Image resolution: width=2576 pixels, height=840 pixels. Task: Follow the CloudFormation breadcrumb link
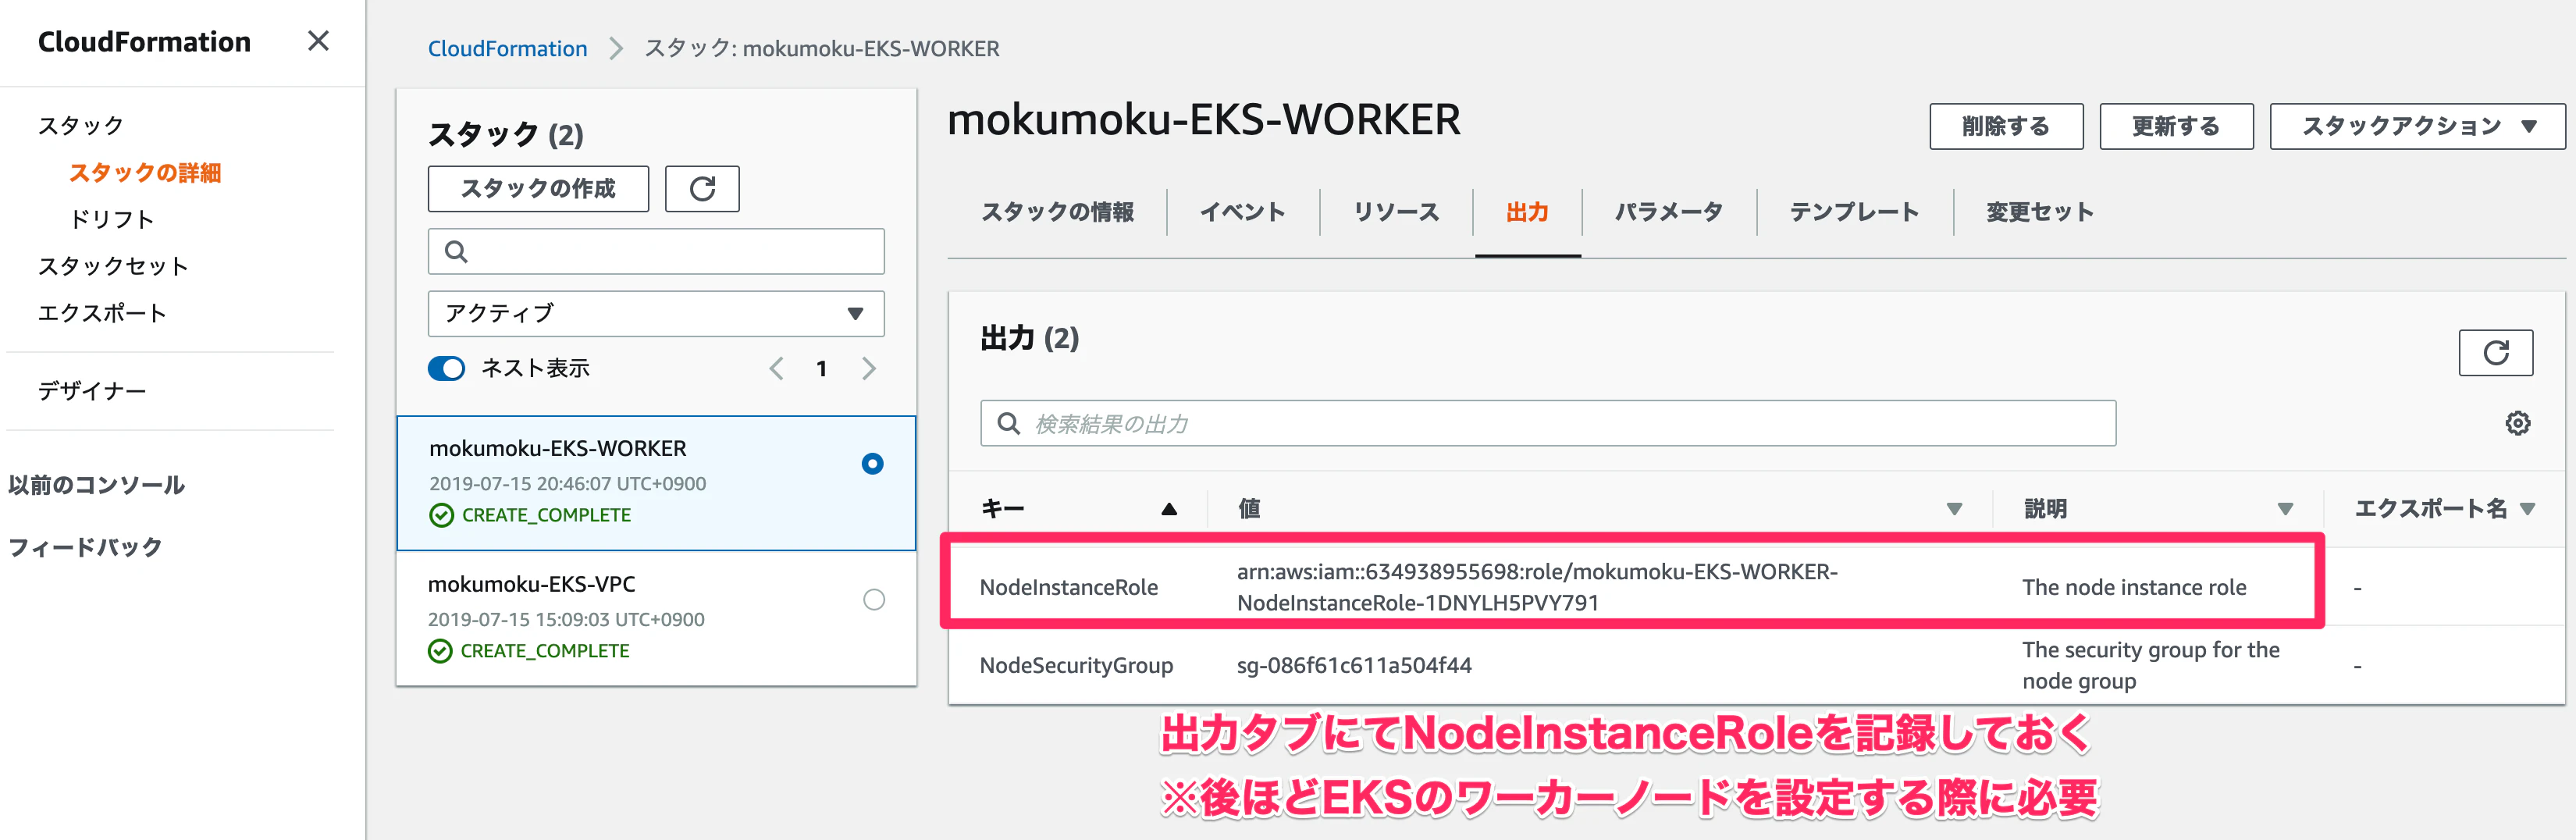pos(507,49)
